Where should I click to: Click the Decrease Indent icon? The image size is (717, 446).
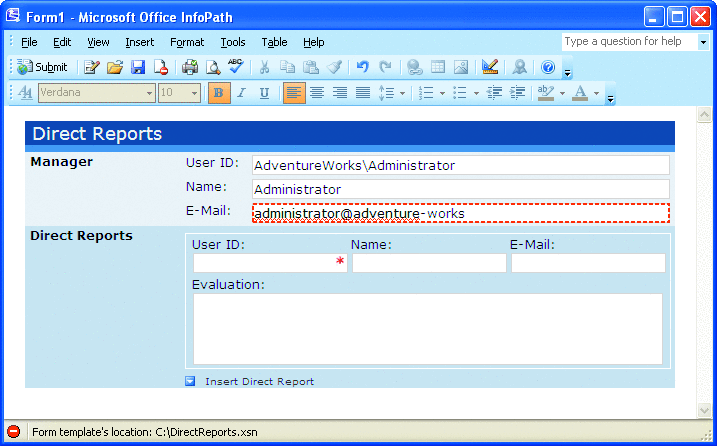click(x=494, y=93)
